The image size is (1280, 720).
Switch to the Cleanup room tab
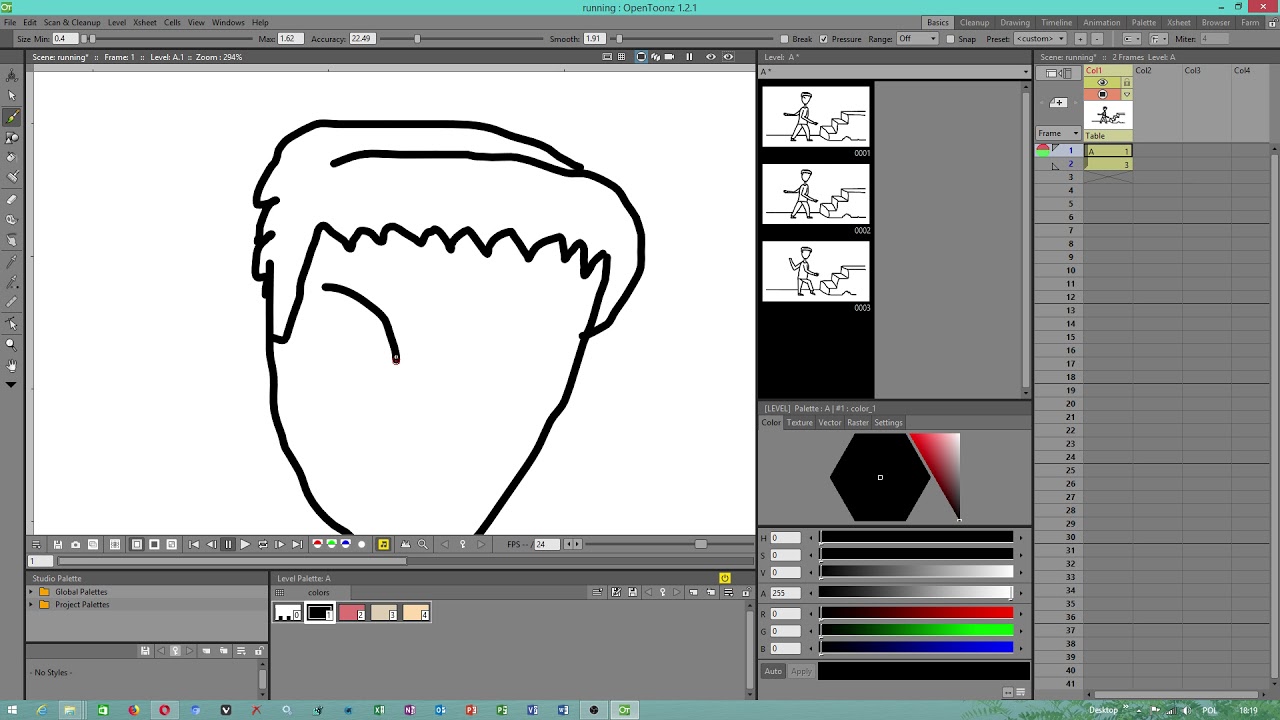point(974,22)
